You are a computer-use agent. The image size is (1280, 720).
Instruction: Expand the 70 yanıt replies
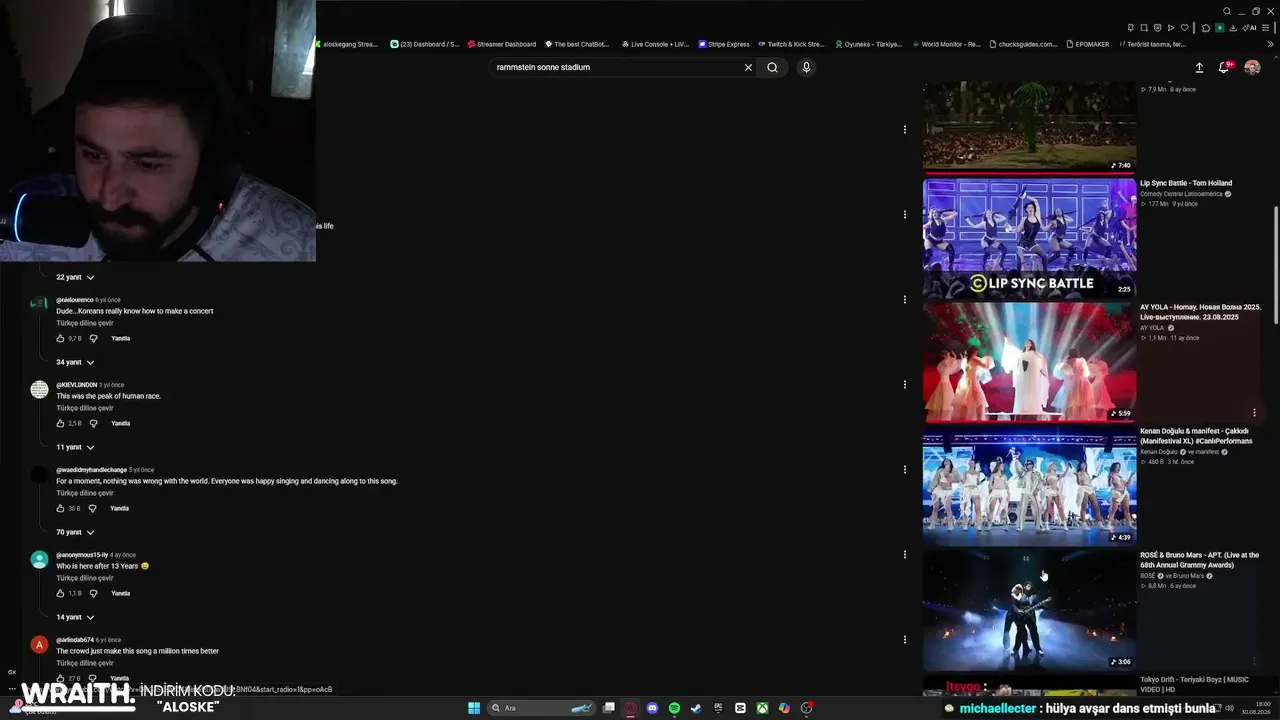point(75,532)
